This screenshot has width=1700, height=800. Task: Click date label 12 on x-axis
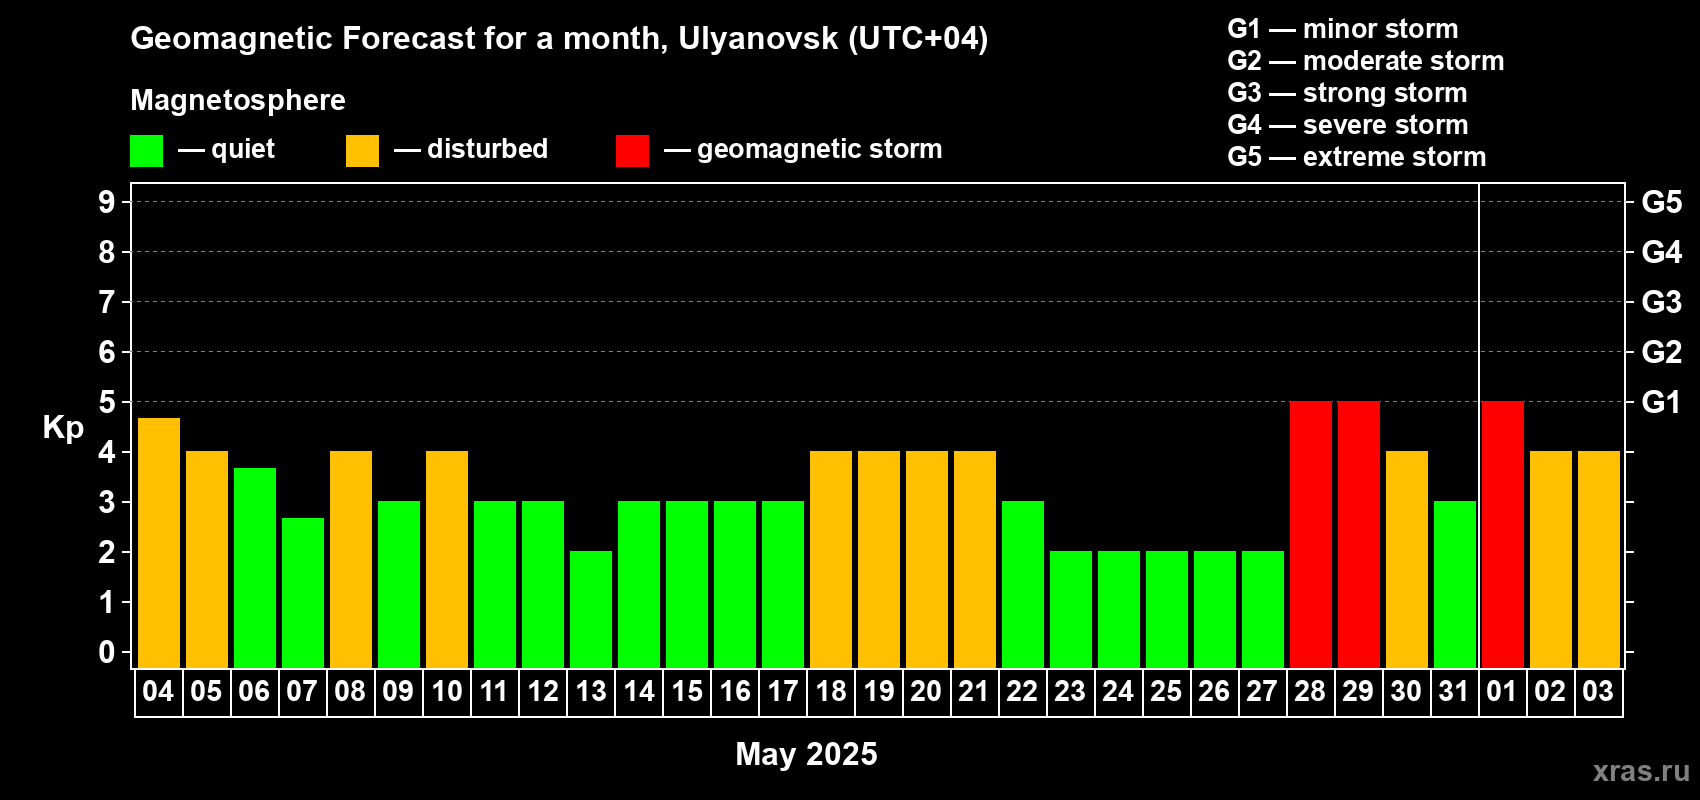542,692
